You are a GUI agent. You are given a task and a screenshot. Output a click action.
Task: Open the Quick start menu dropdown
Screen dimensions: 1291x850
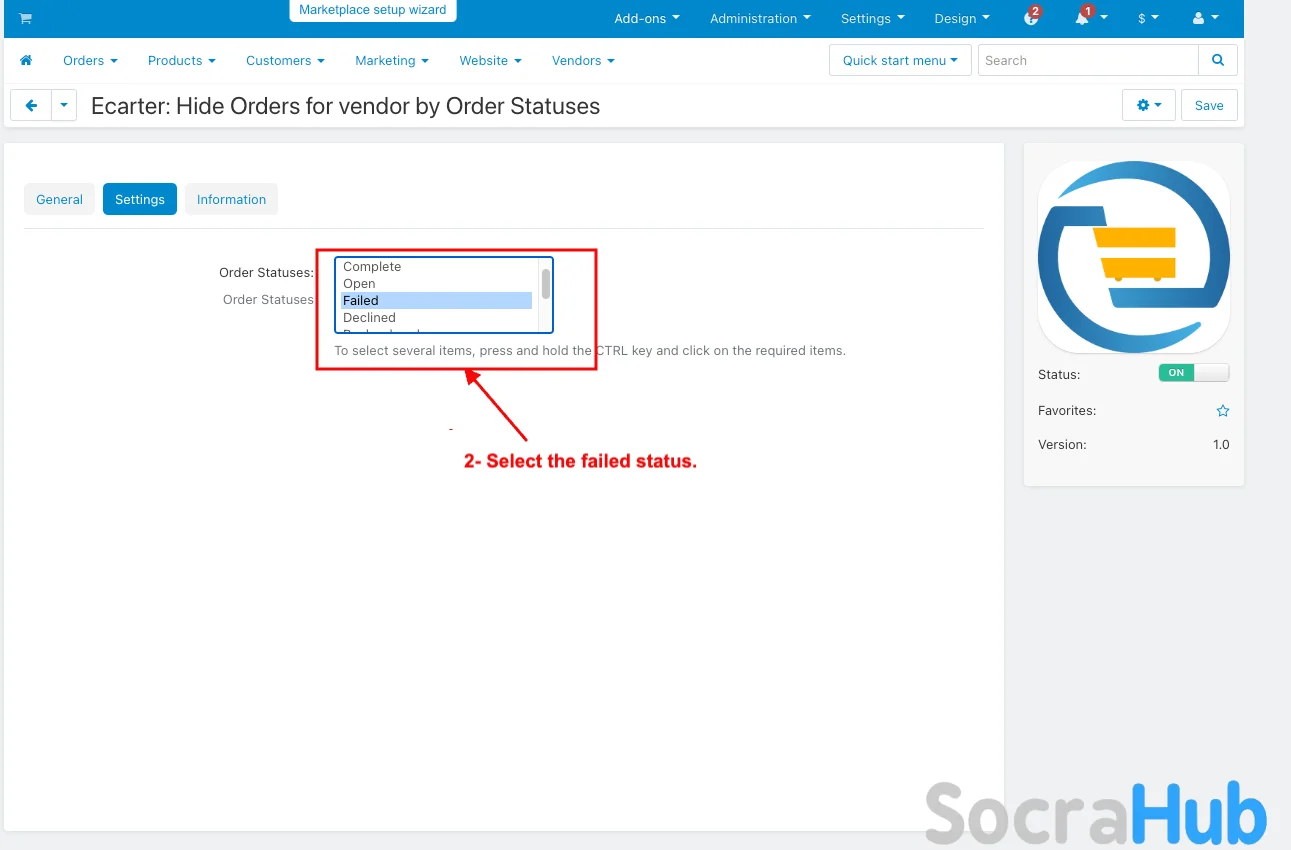(900, 60)
